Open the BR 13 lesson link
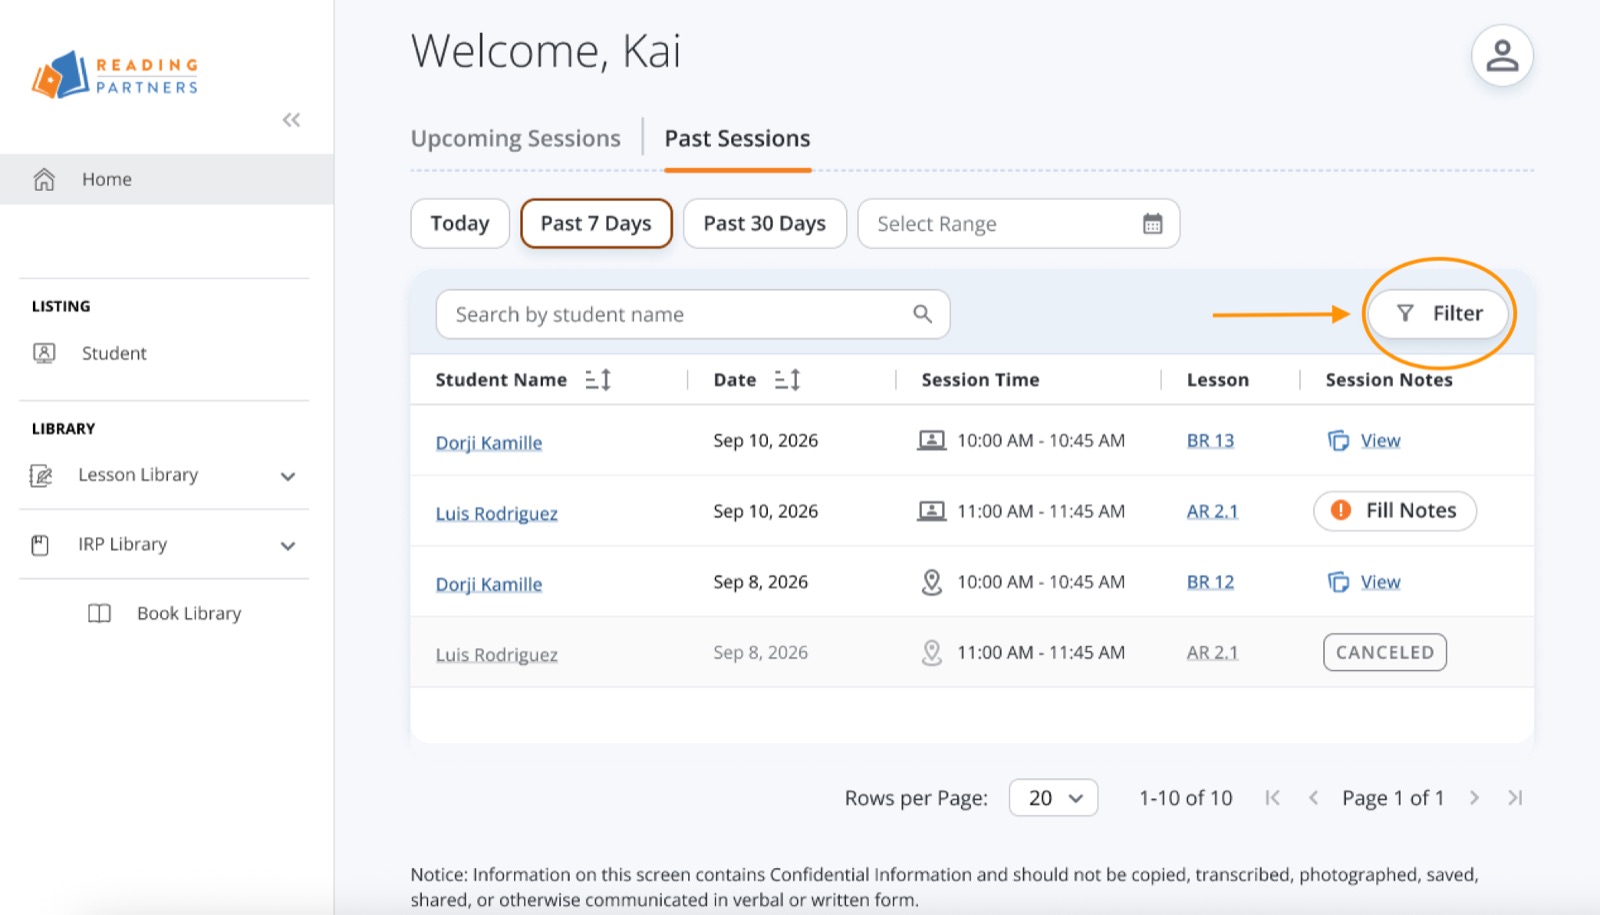Screen dimensions: 1600x915 tap(1210, 440)
